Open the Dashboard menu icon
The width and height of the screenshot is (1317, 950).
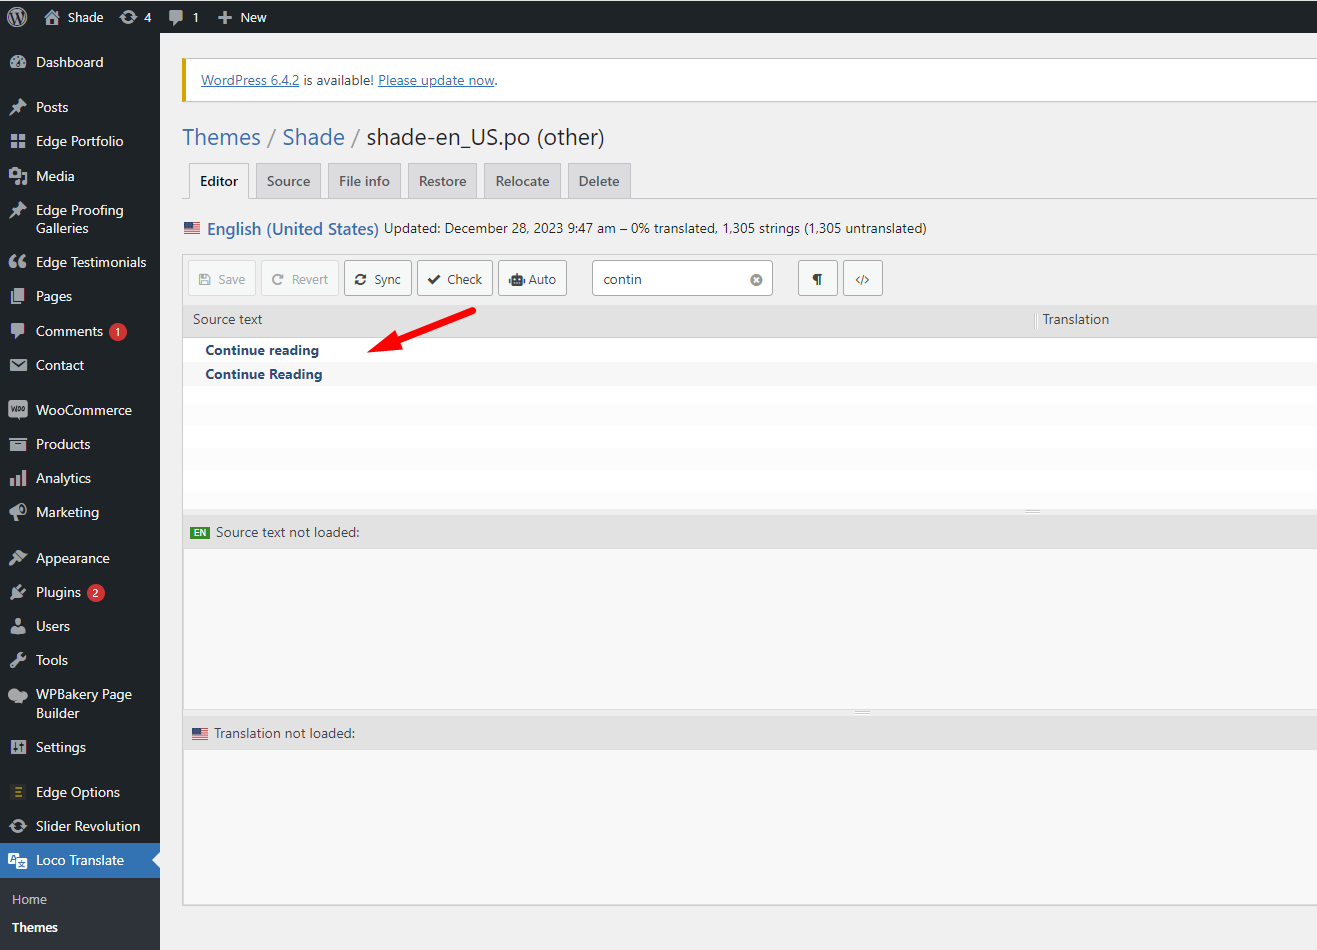point(18,62)
